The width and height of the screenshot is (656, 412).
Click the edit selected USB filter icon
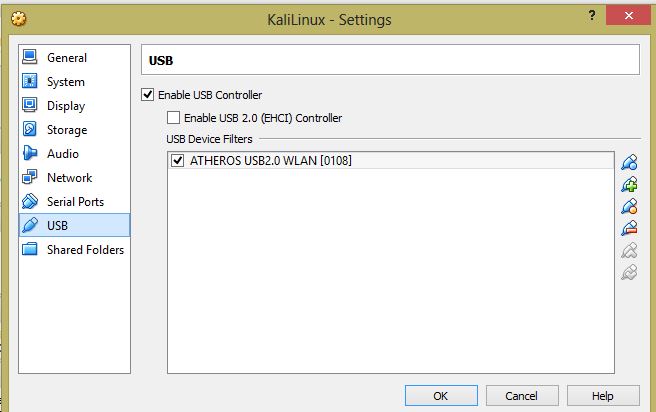tap(629, 206)
